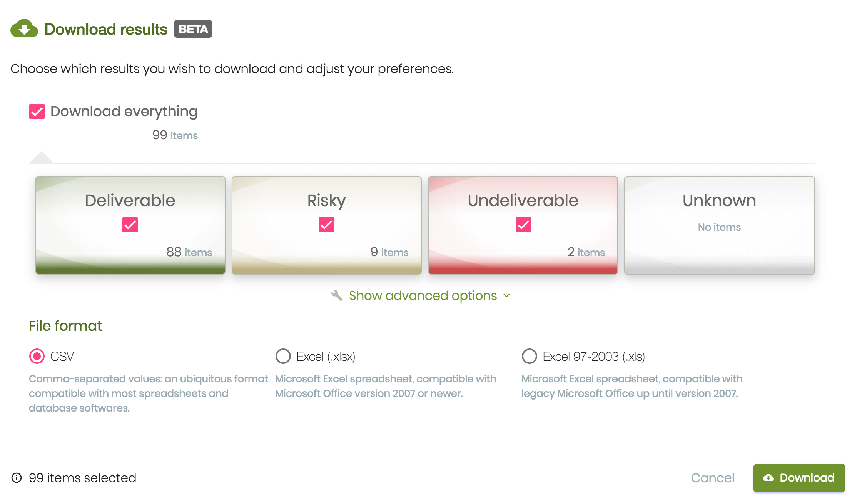Click the cloud icon inside Download button

pyautogui.click(x=768, y=478)
